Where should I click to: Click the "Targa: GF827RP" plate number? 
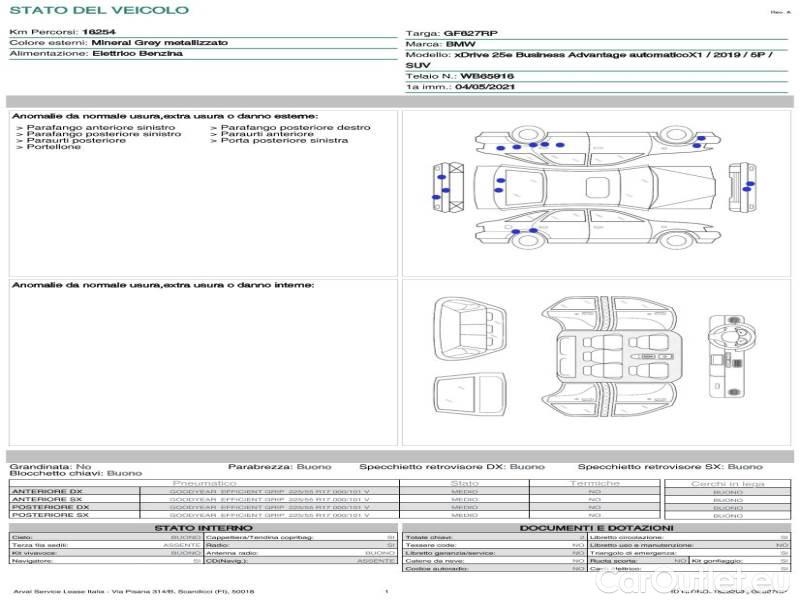tap(452, 33)
